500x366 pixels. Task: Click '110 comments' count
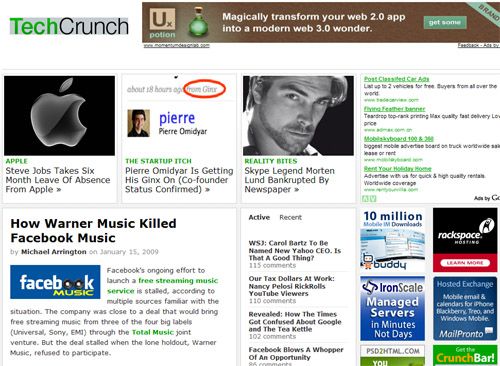point(272,301)
